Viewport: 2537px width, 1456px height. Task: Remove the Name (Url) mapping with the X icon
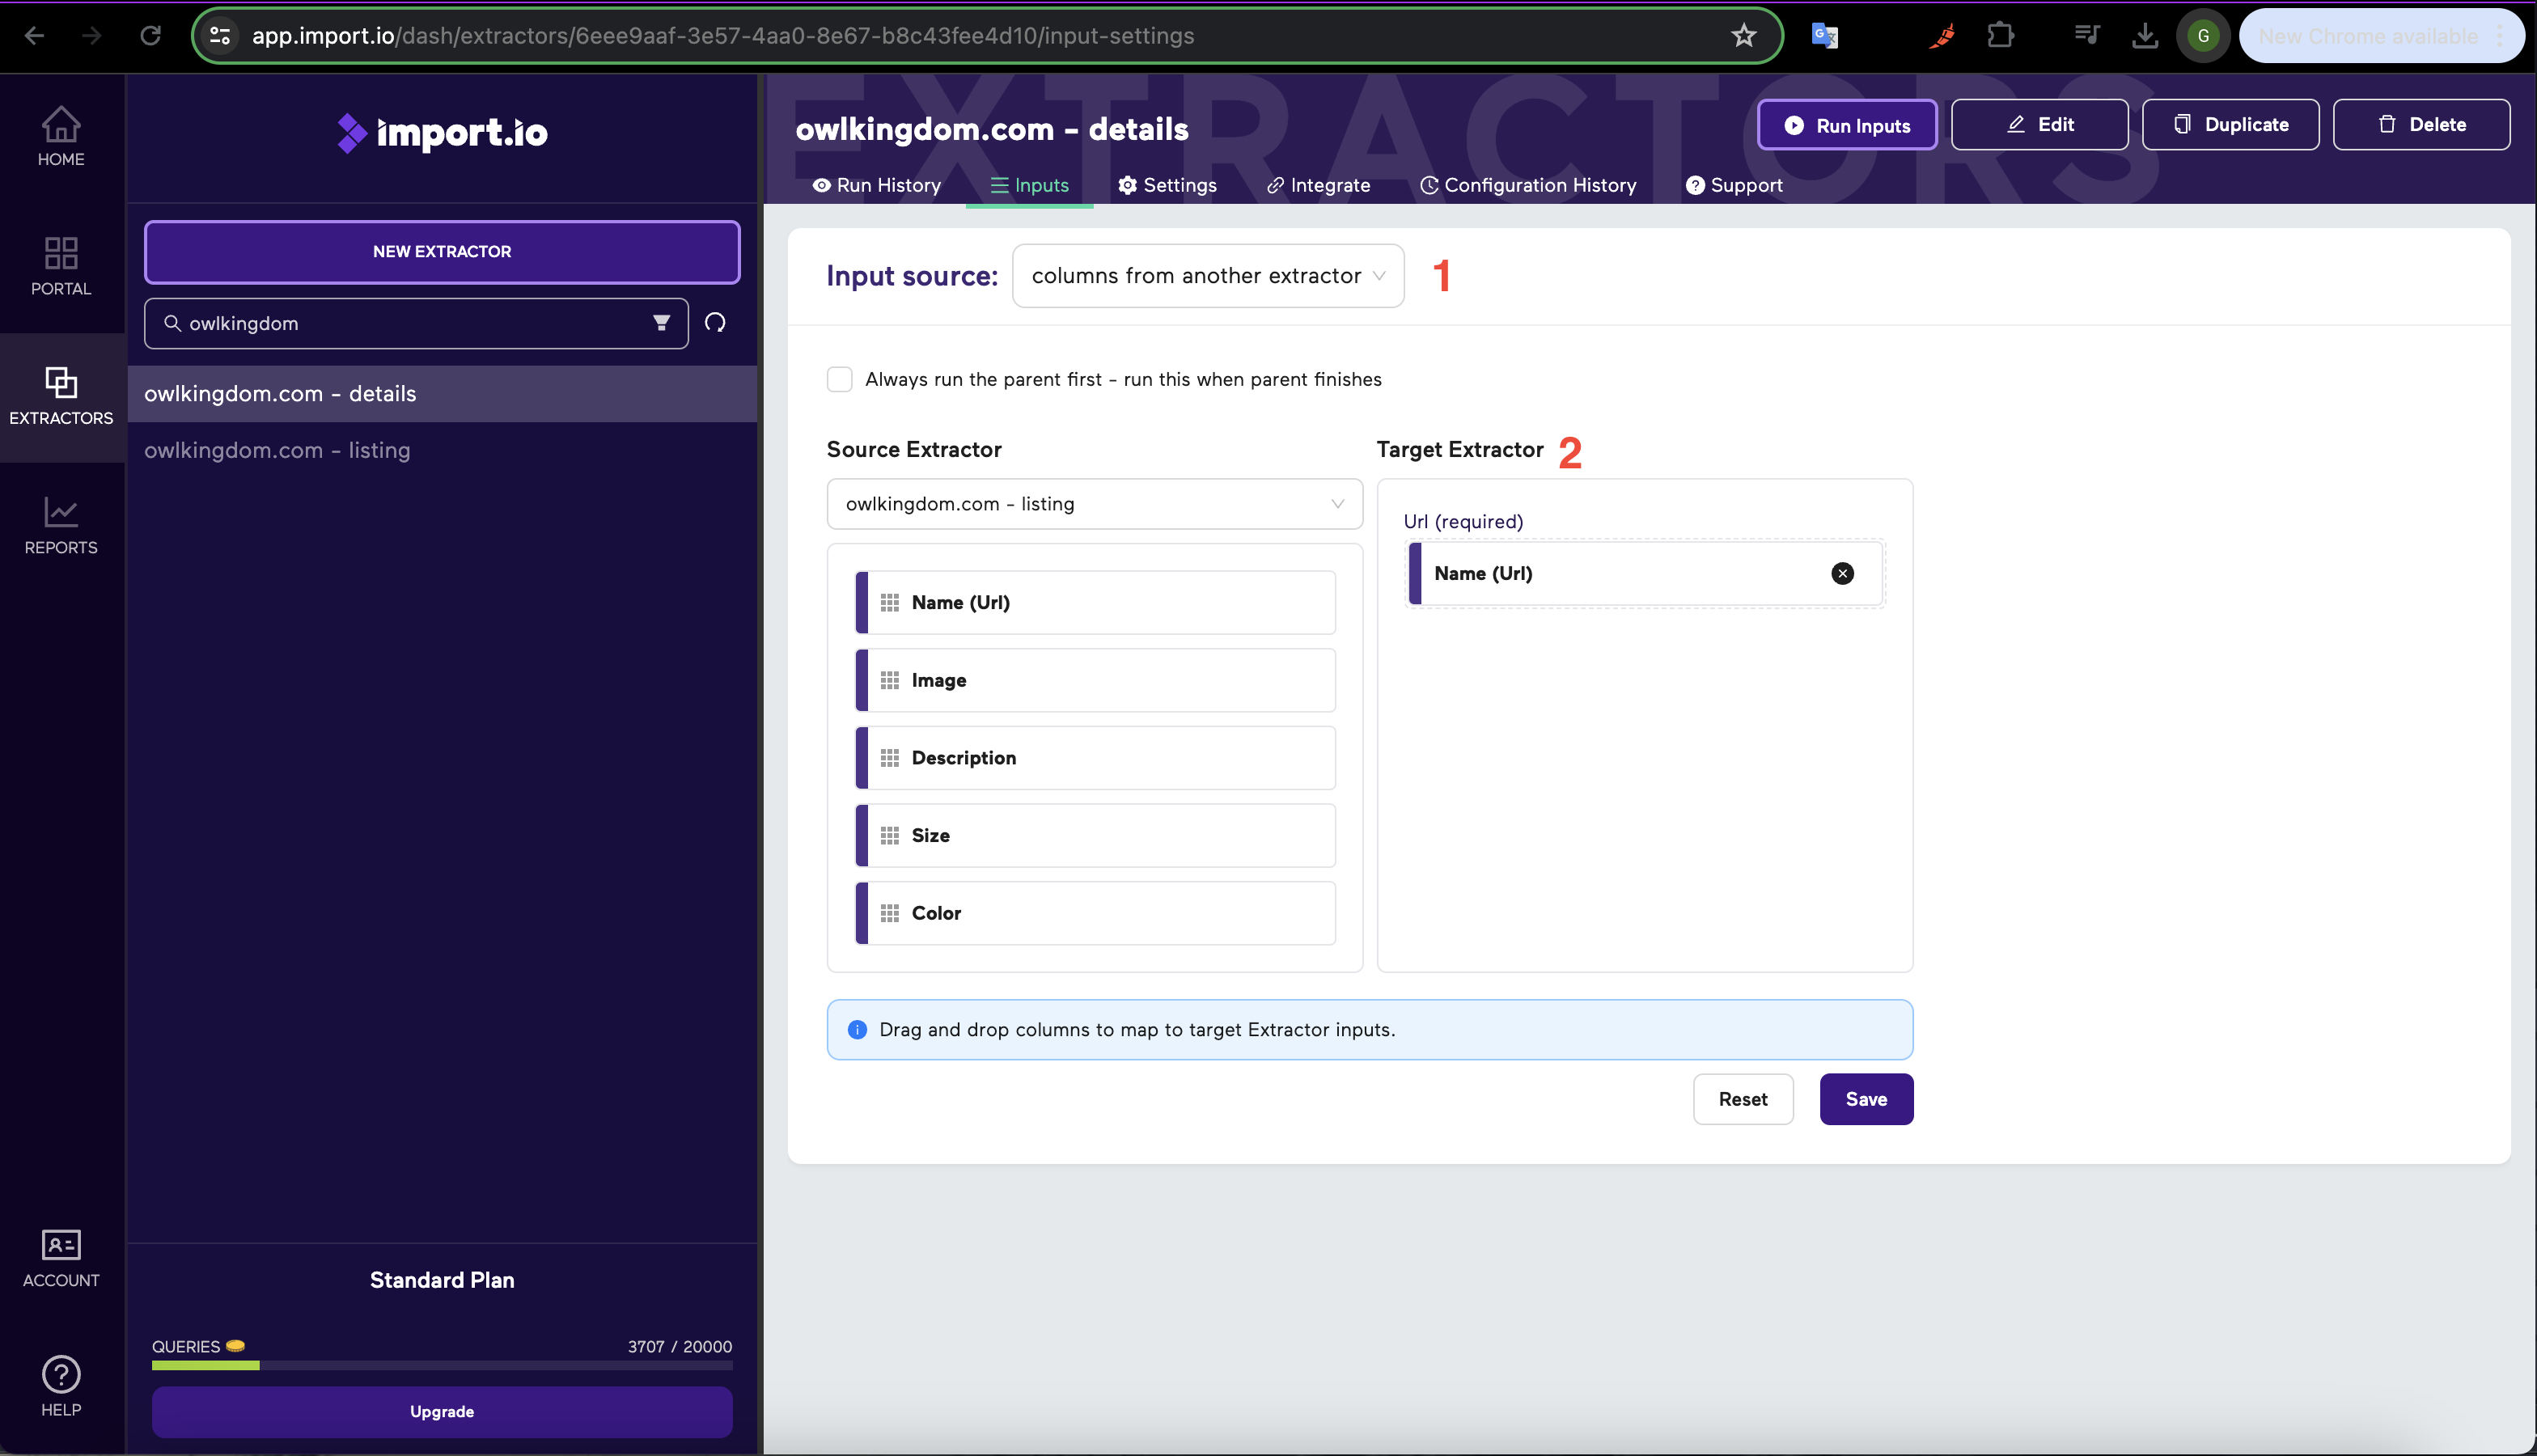(1843, 573)
